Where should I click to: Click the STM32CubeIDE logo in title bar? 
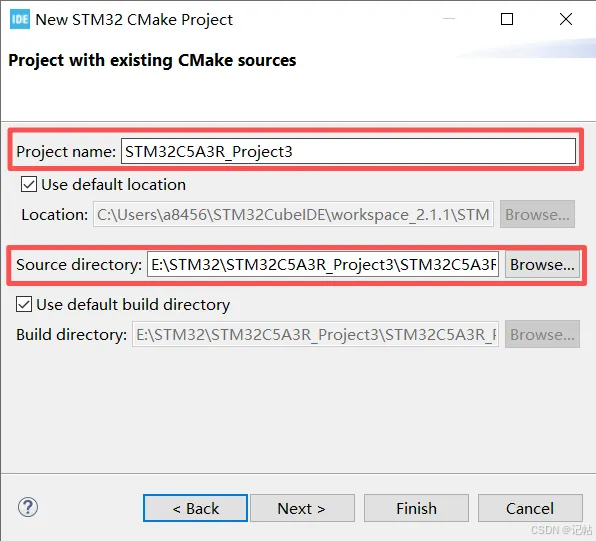click(x=20, y=19)
